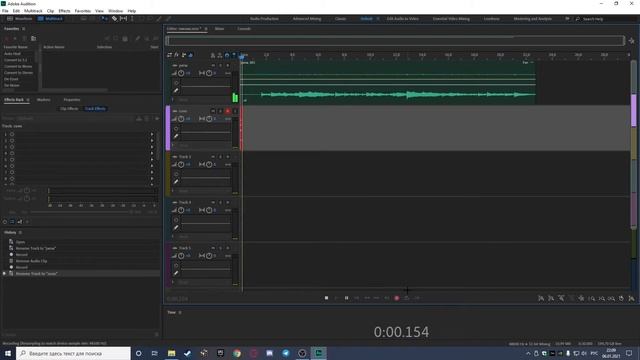Click Zoom In (Amplitude) icon

tap(541, 299)
